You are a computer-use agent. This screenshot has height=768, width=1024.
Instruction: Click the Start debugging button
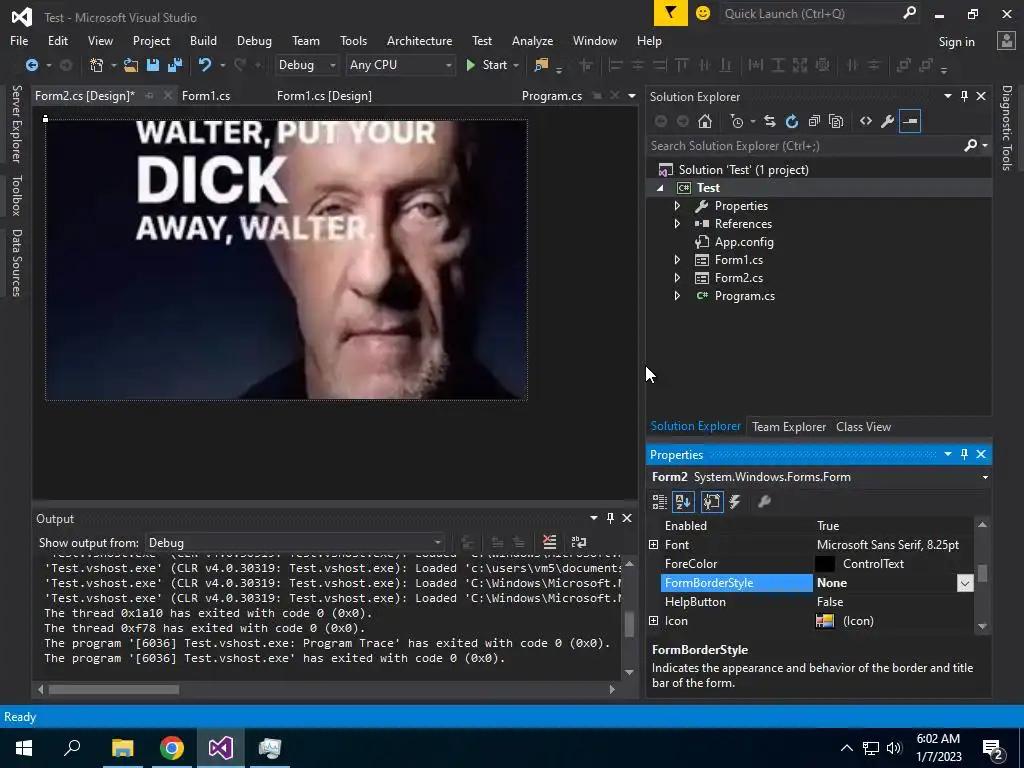(487, 65)
